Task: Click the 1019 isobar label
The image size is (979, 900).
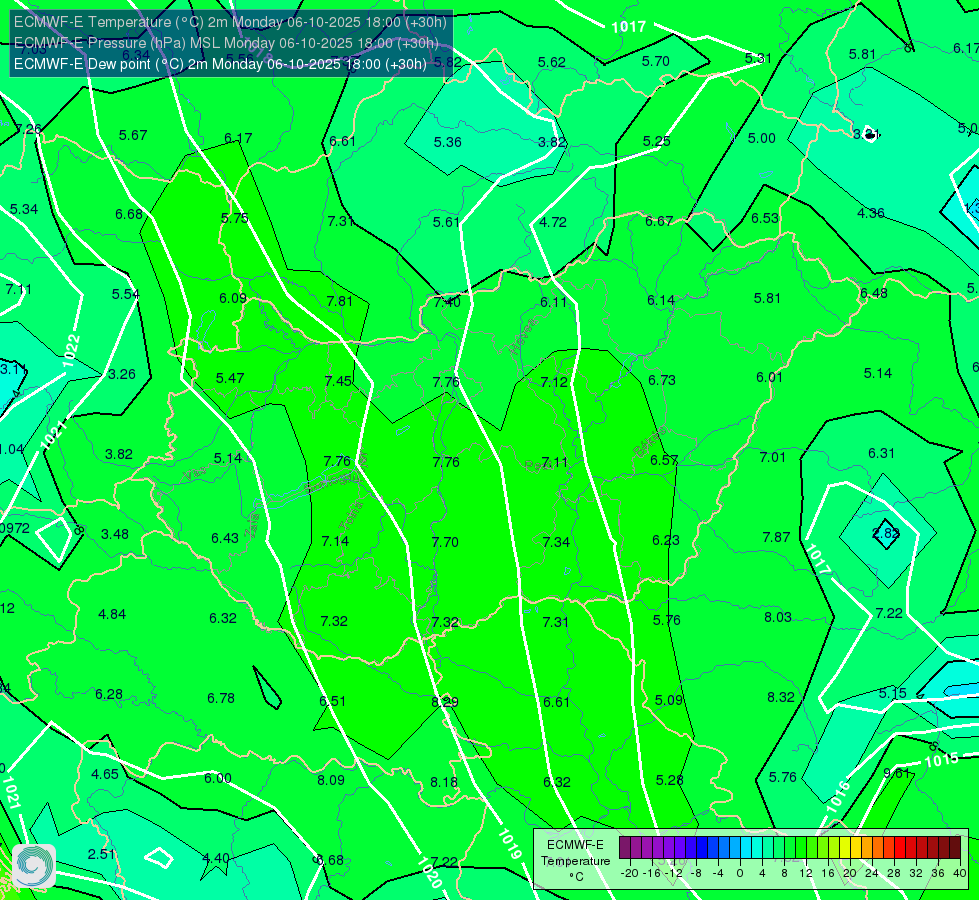Action: [x=509, y=844]
